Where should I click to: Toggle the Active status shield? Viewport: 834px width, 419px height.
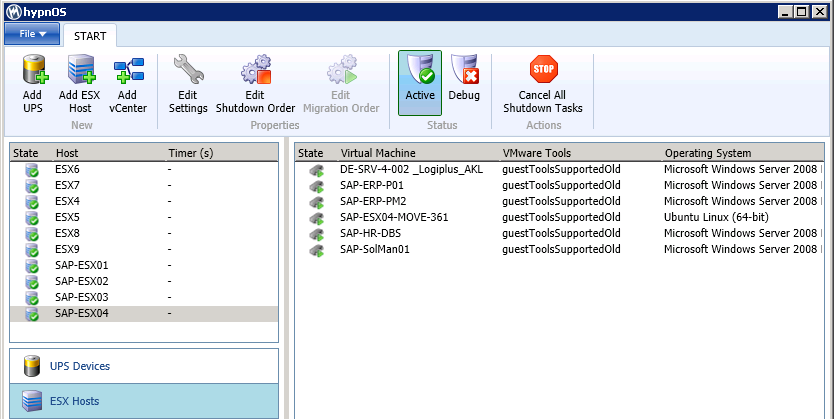tap(420, 83)
